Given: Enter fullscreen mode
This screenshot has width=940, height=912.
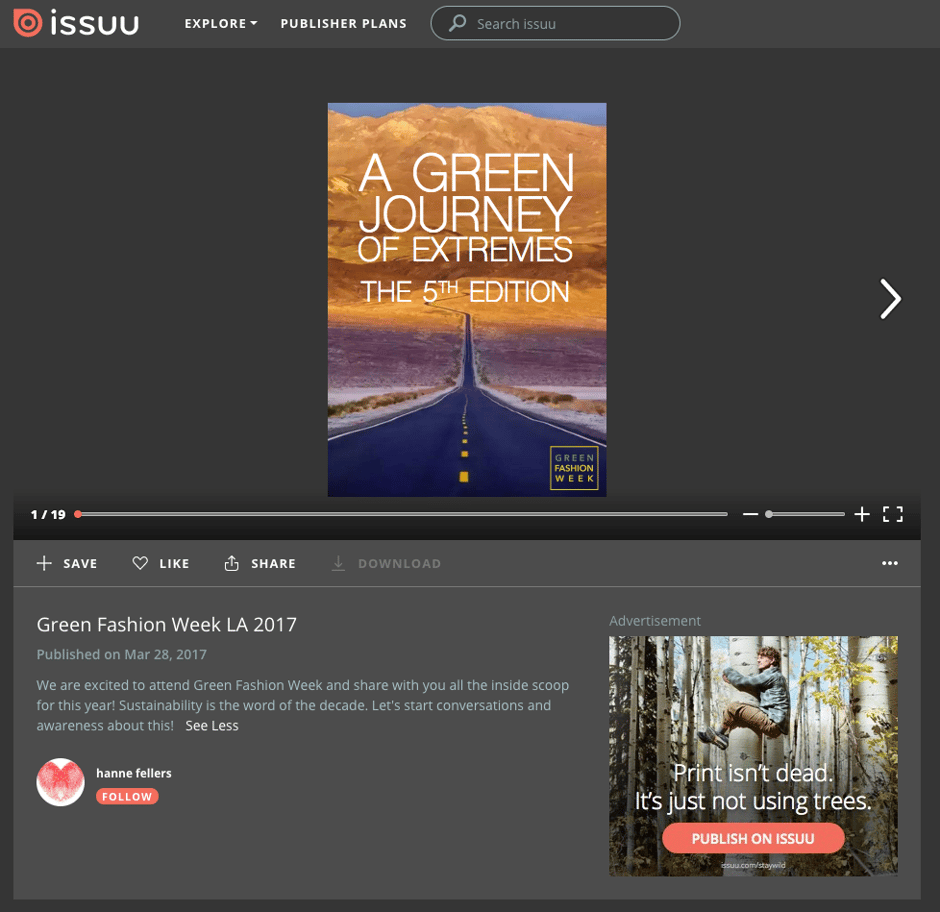Looking at the screenshot, I should point(893,514).
